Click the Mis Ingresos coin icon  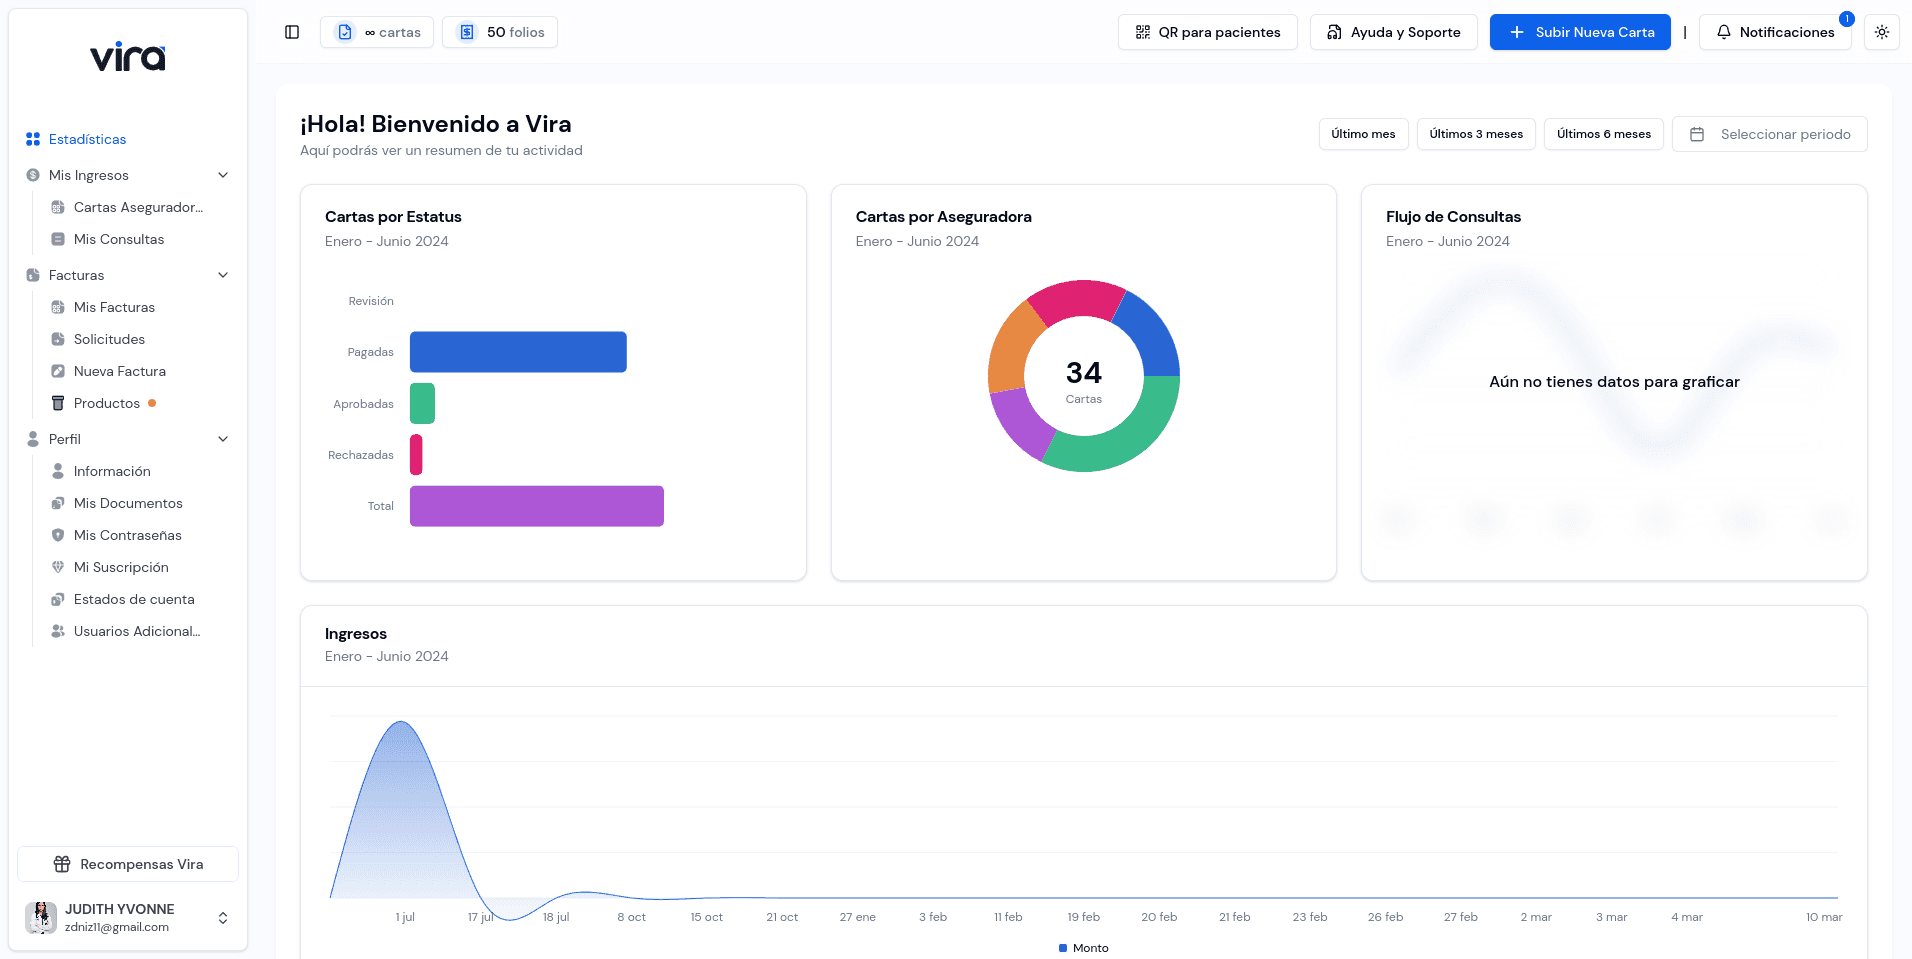[33, 175]
